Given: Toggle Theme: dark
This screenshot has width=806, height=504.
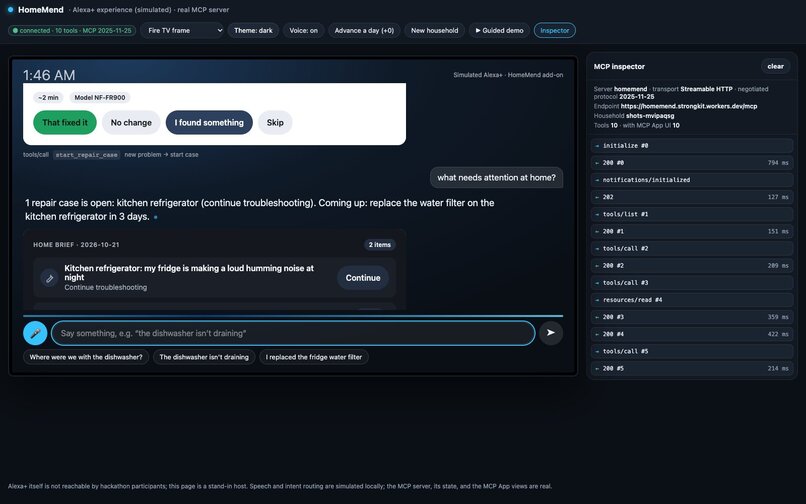Looking at the screenshot, I should coord(253,30).
